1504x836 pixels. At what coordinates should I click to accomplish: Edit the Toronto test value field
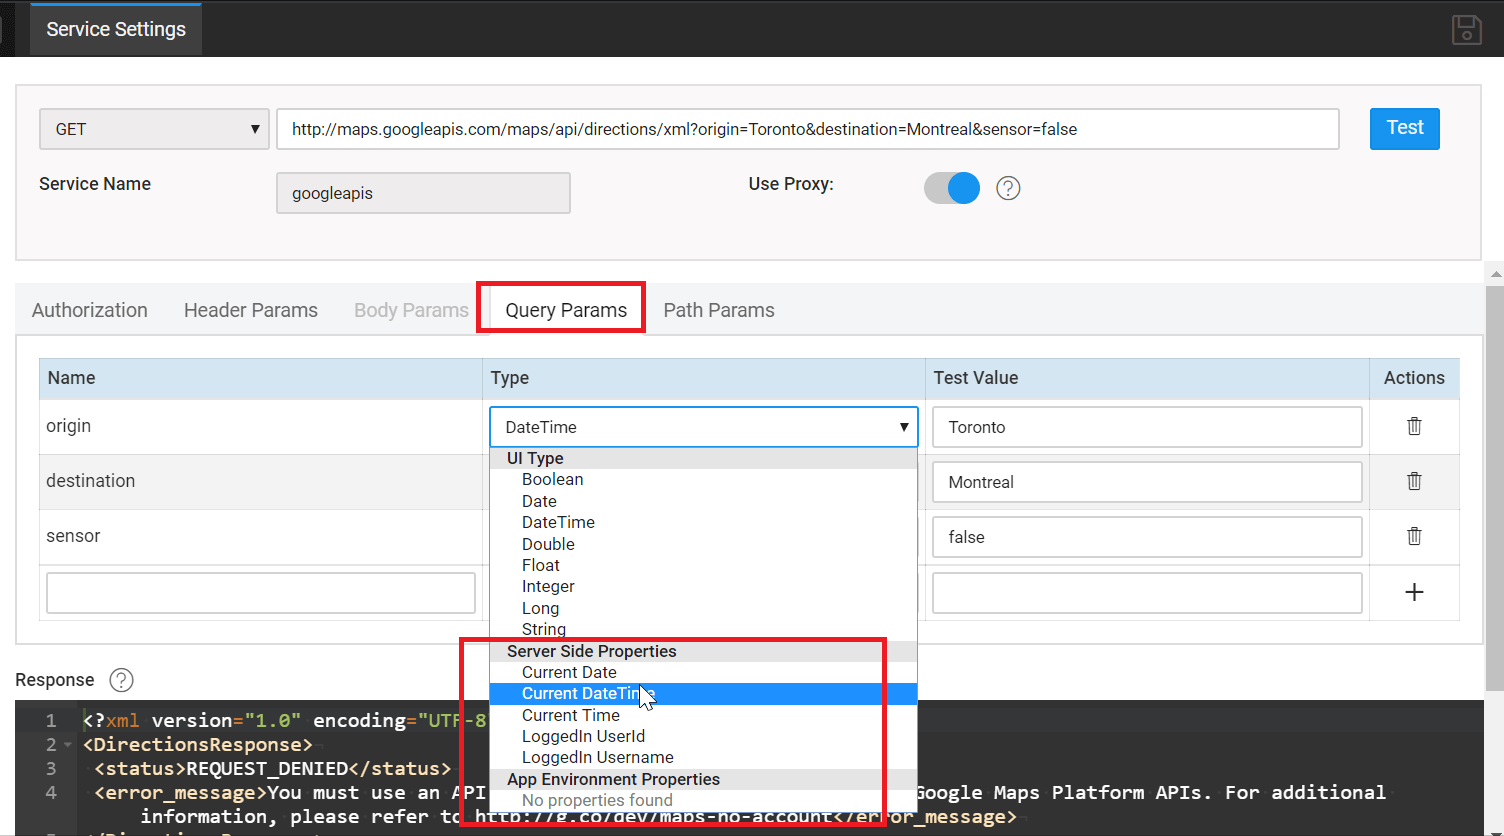tap(1146, 427)
